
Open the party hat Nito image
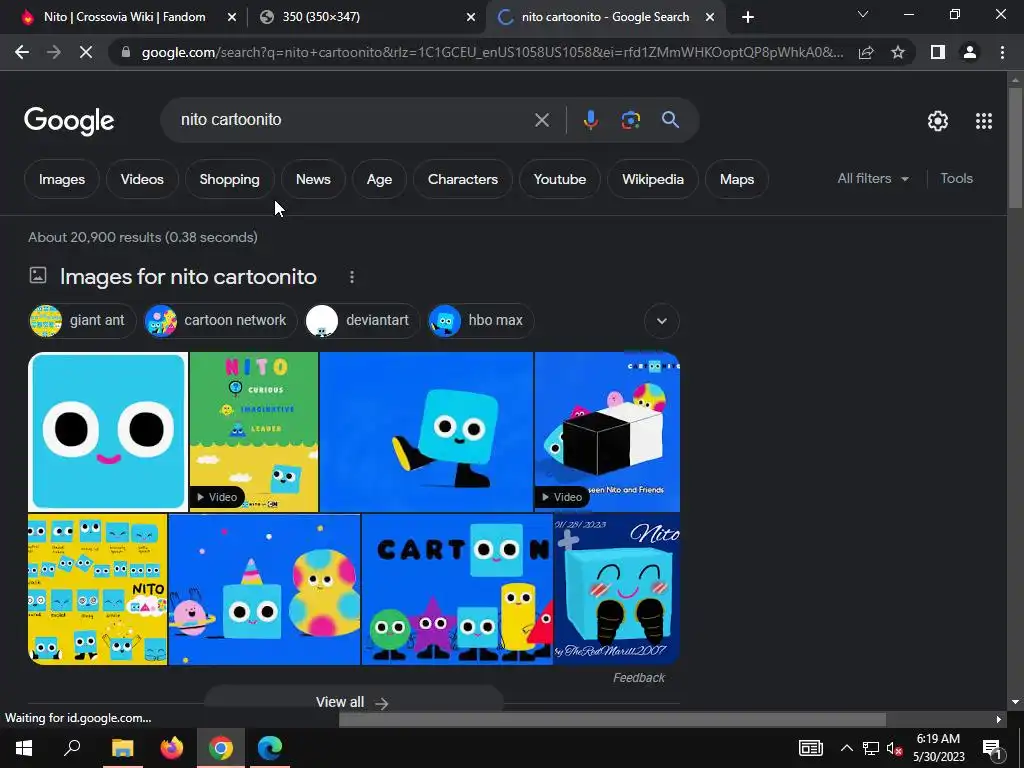(264, 589)
